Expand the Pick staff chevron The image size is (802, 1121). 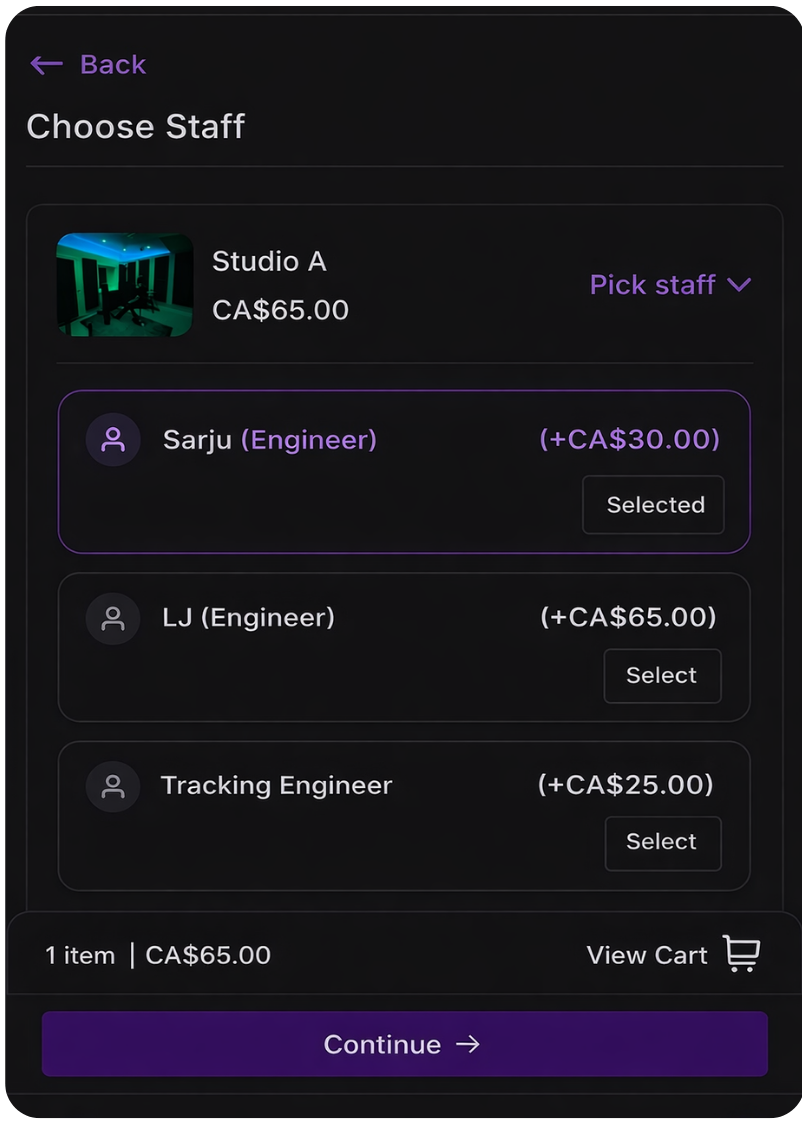pyautogui.click(x=739, y=285)
